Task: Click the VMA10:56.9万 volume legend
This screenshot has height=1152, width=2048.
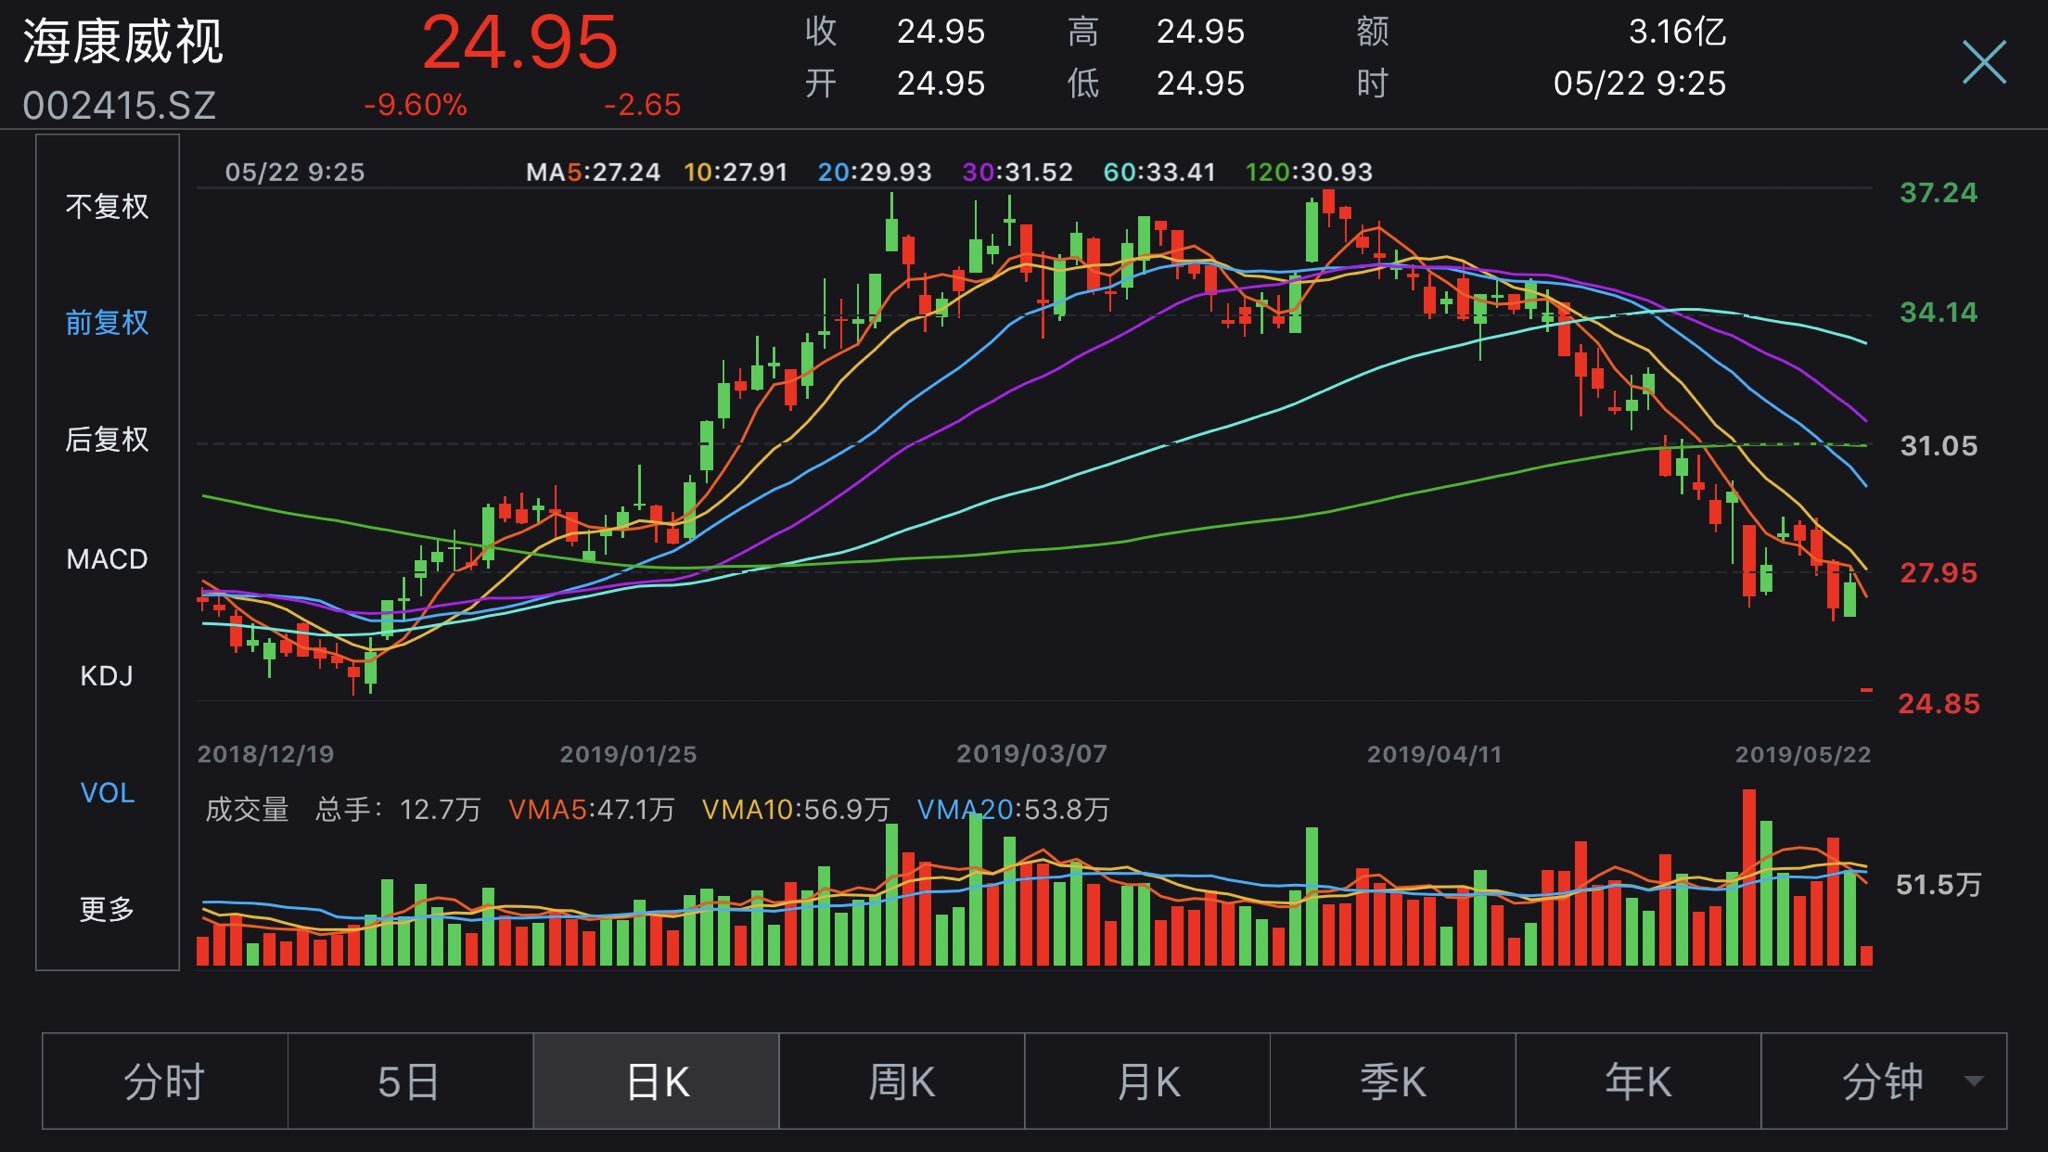Action: tap(796, 809)
